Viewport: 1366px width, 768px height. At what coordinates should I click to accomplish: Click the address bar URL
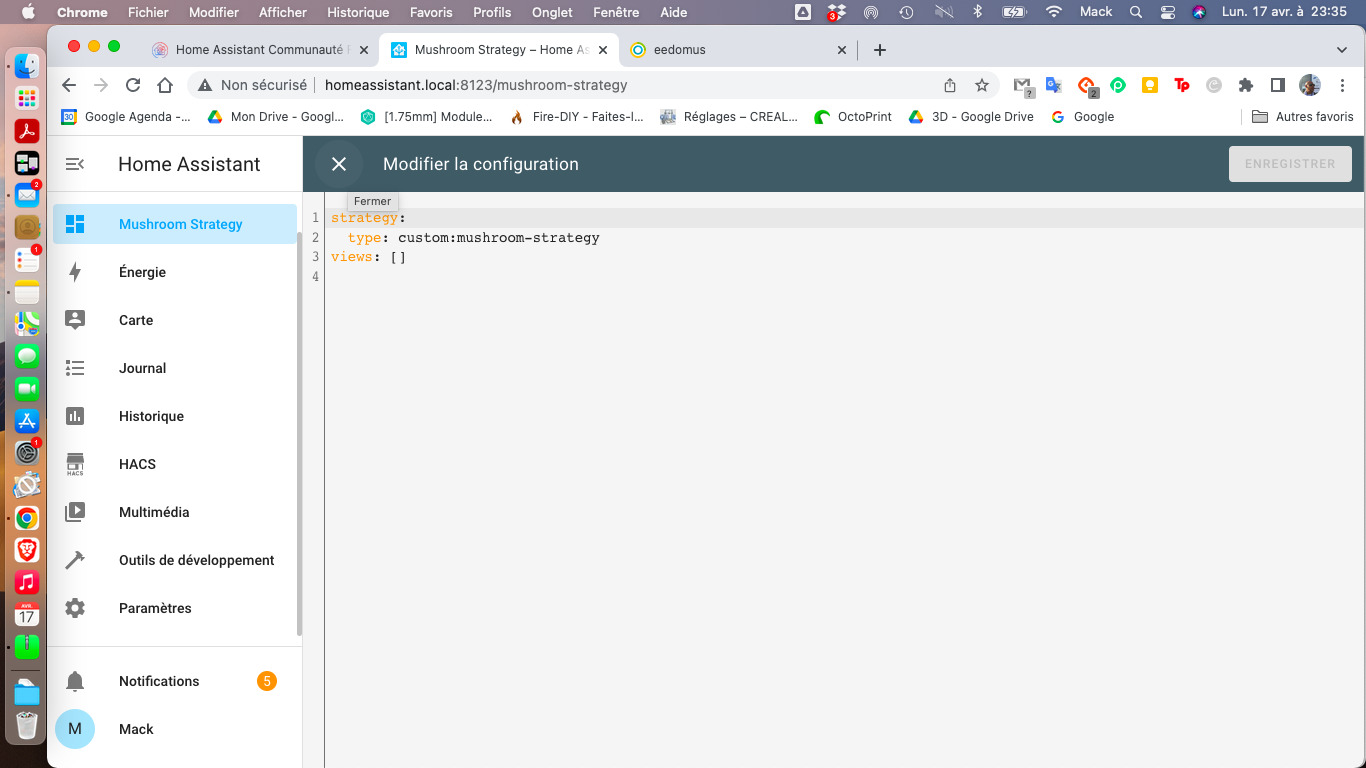(476, 85)
